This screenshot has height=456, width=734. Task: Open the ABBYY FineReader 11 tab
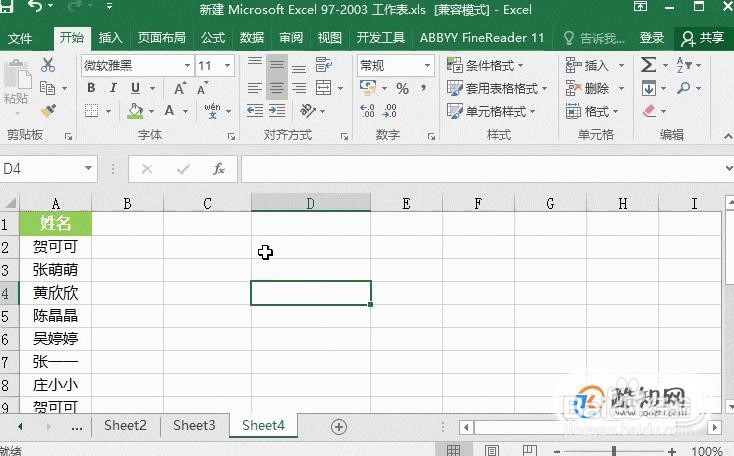click(x=482, y=38)
